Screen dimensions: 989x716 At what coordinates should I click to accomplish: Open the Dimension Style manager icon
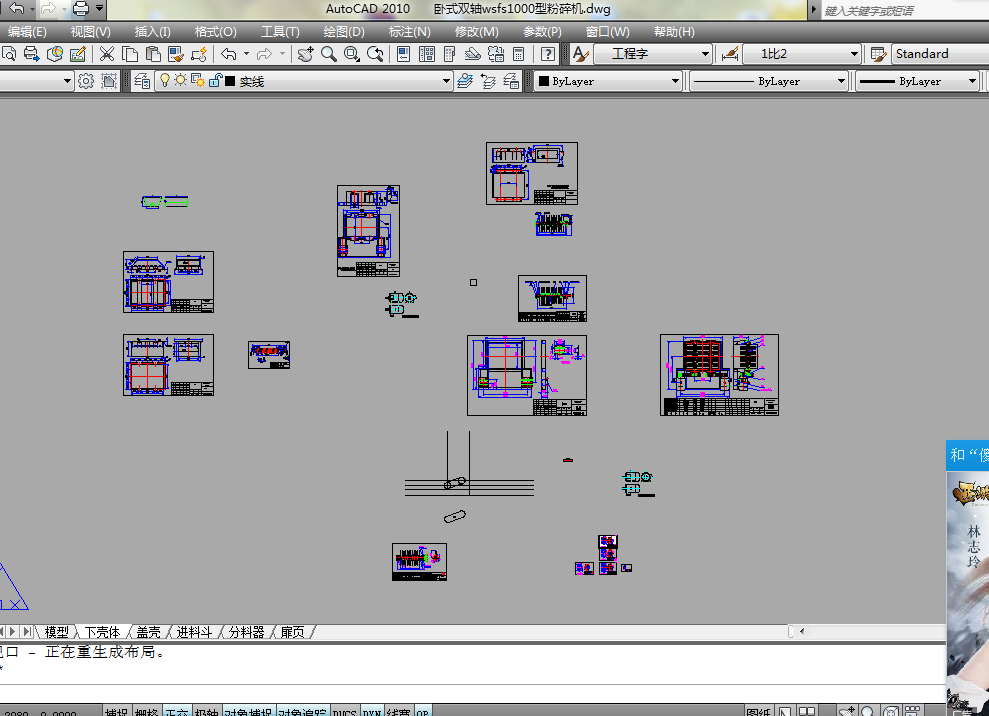pyautogui.click(x=730, y=54)
